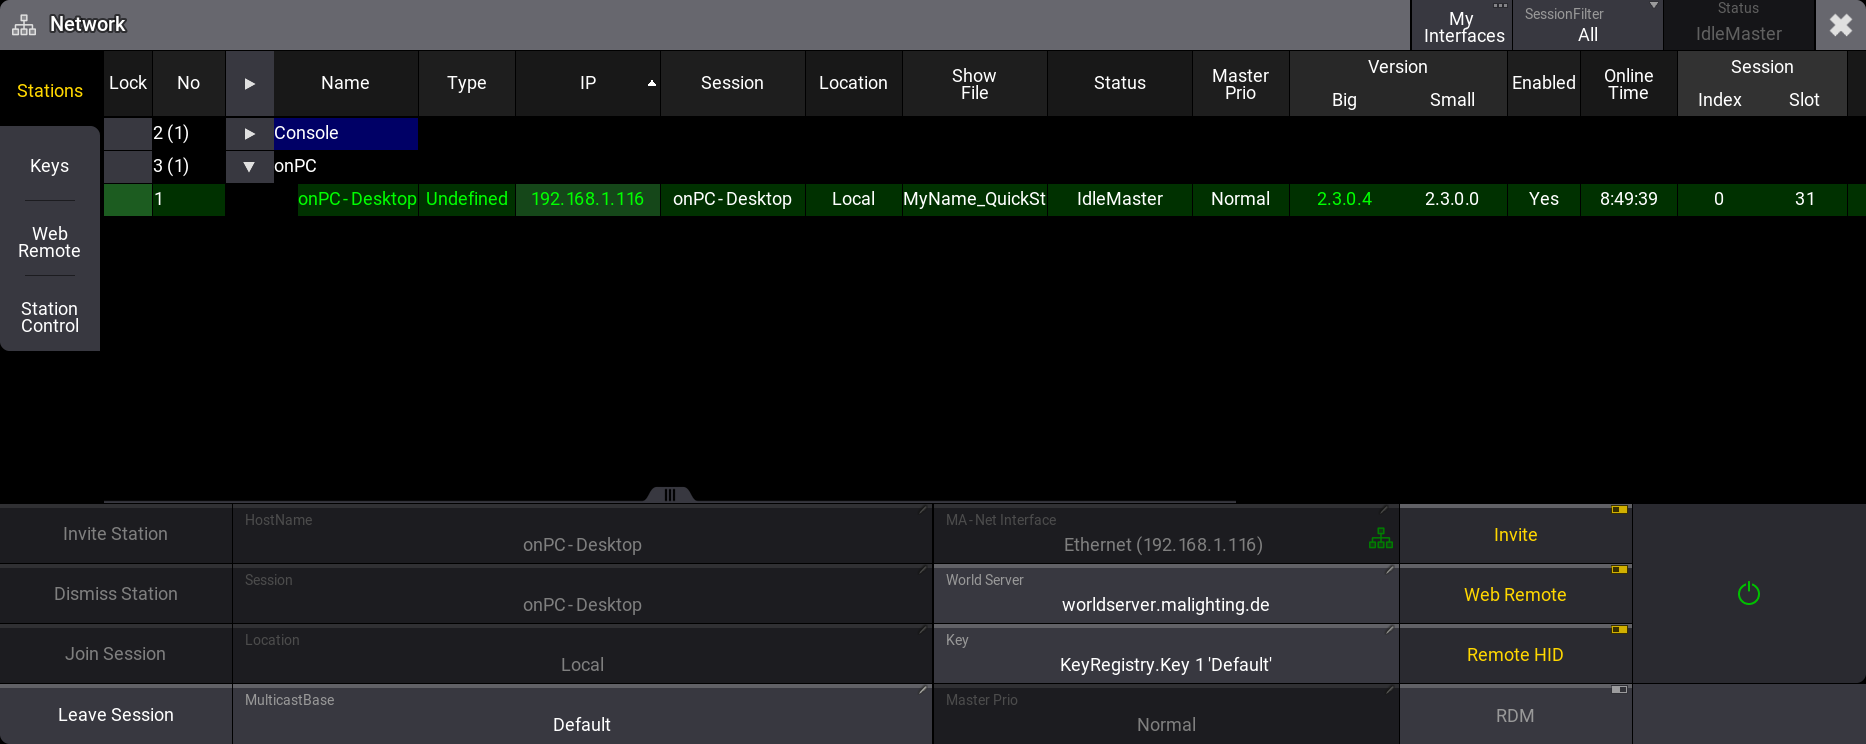The width and height of the screenshot is (1866, 744).
Task: Click the Network icon in the title bar
Action: point(24,25)
